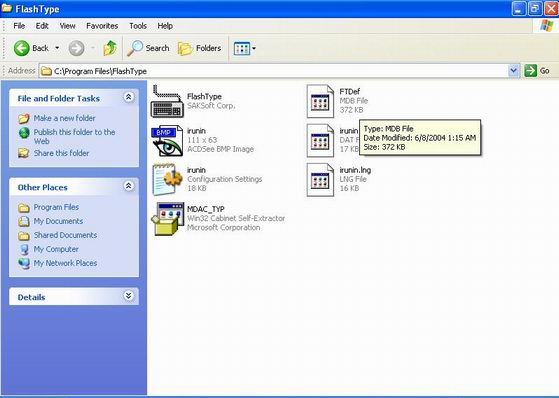Click the Make a new folder icon
The image size is (559, 398).
[x=24, y=118]
